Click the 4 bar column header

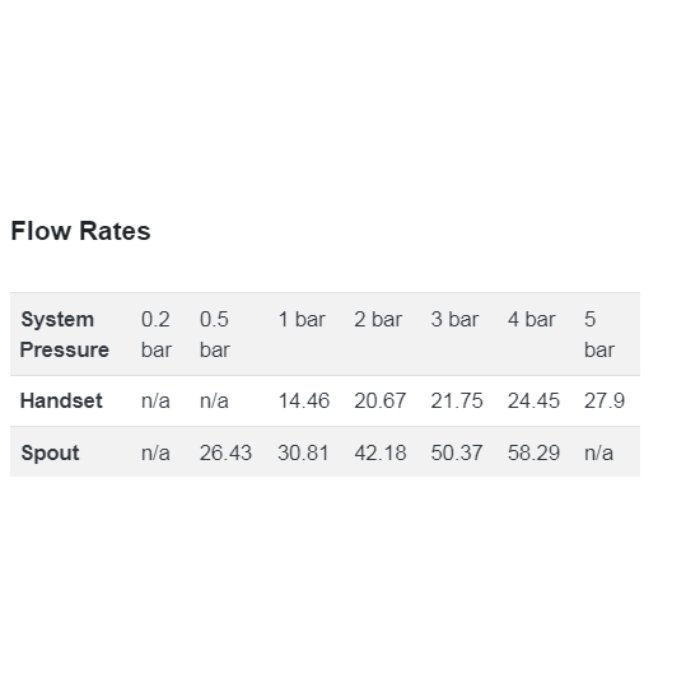click(531, 319)
